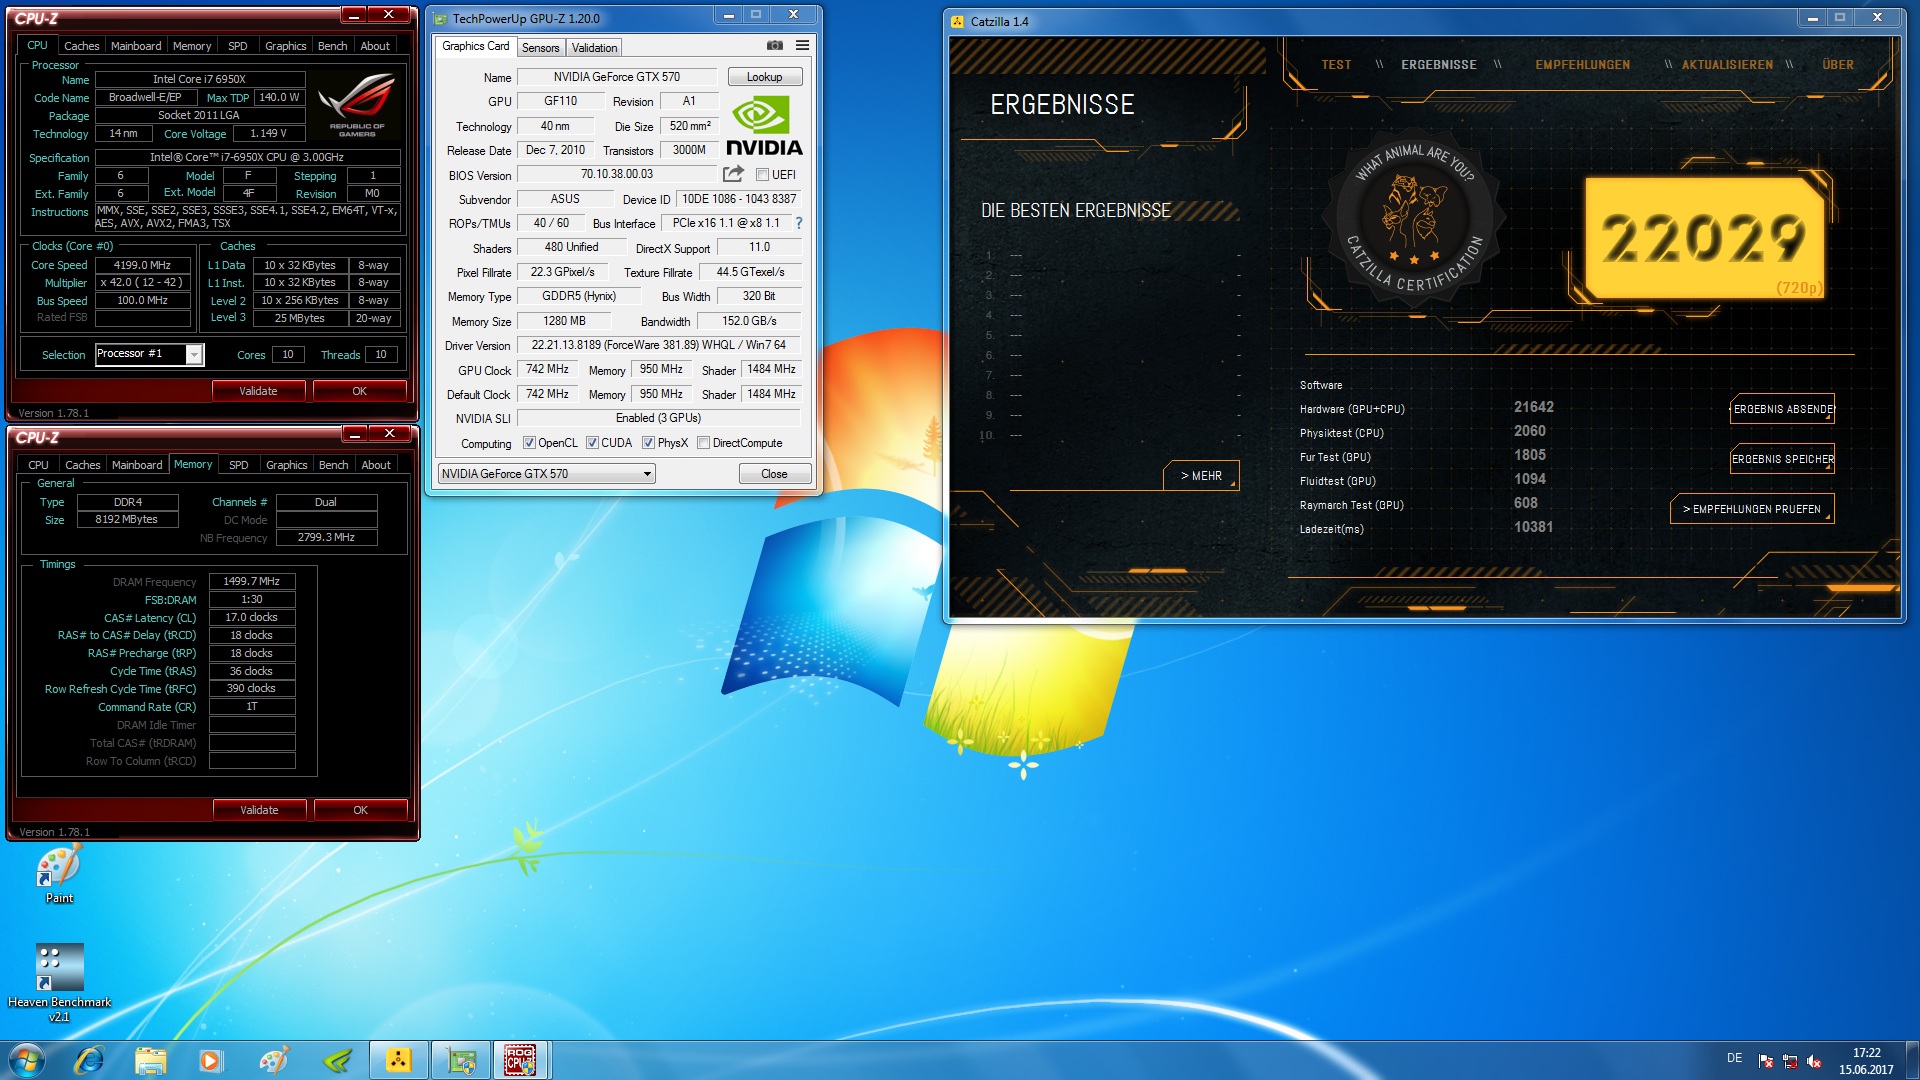Image resolution: width=1920 pixels, height=1080 pixels.
Task: Open NVIDIA app from taskbar
Action: pyautogui.click(x=337, y=1060)
